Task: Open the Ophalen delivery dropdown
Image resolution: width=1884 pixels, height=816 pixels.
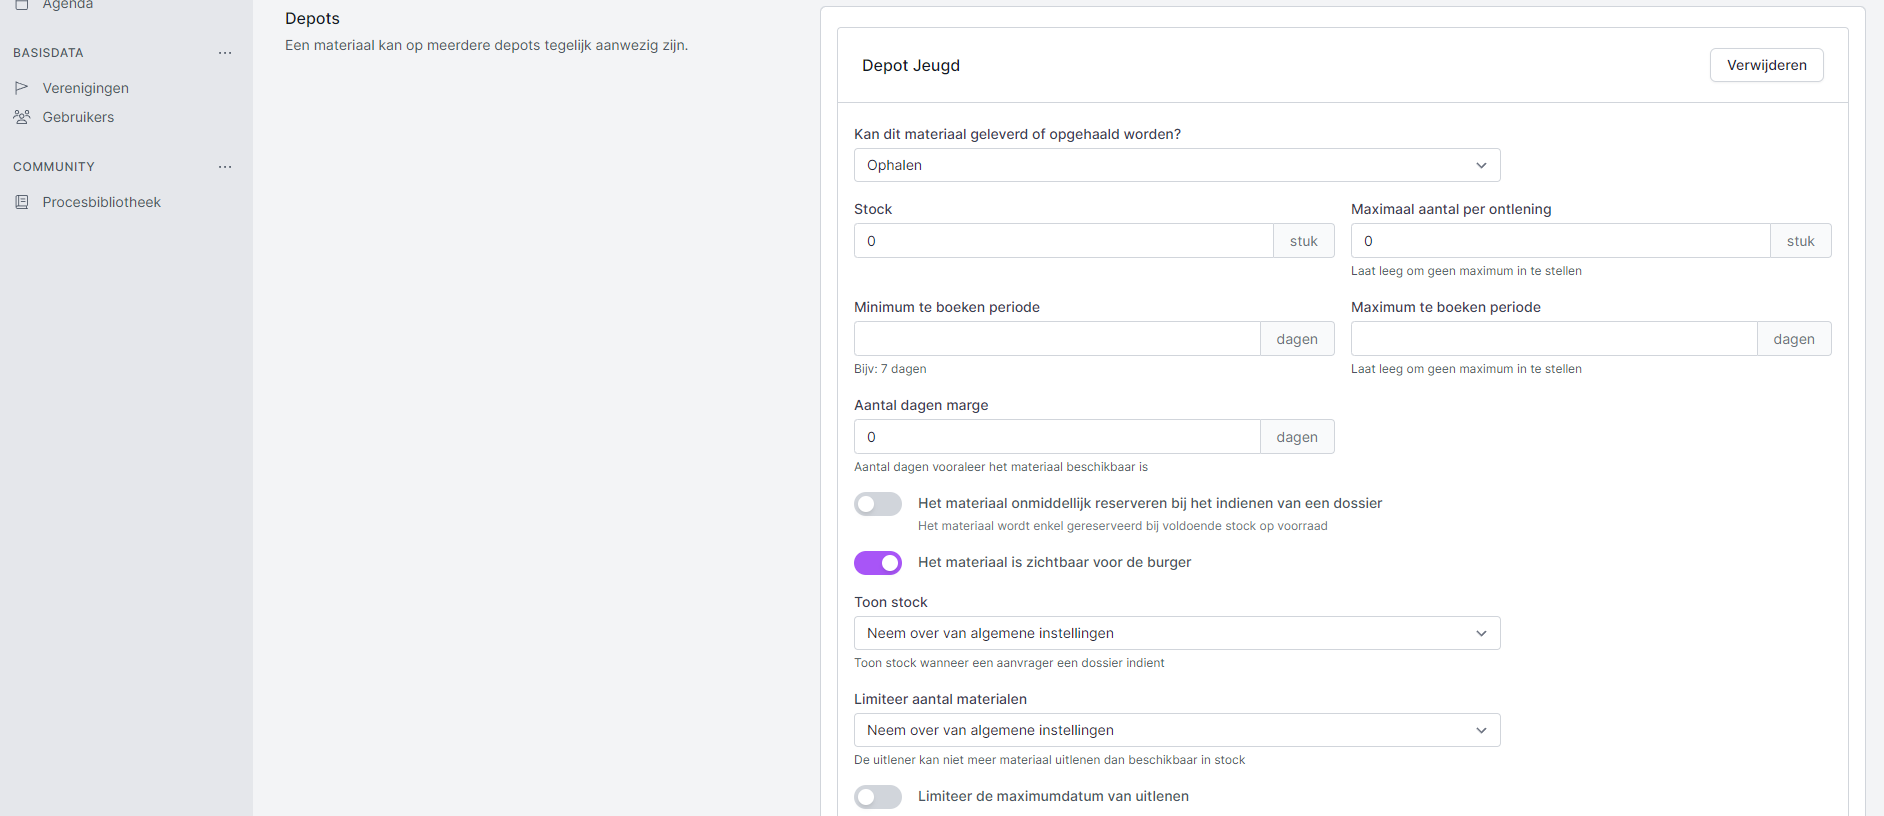Action: click(1176, 165)
